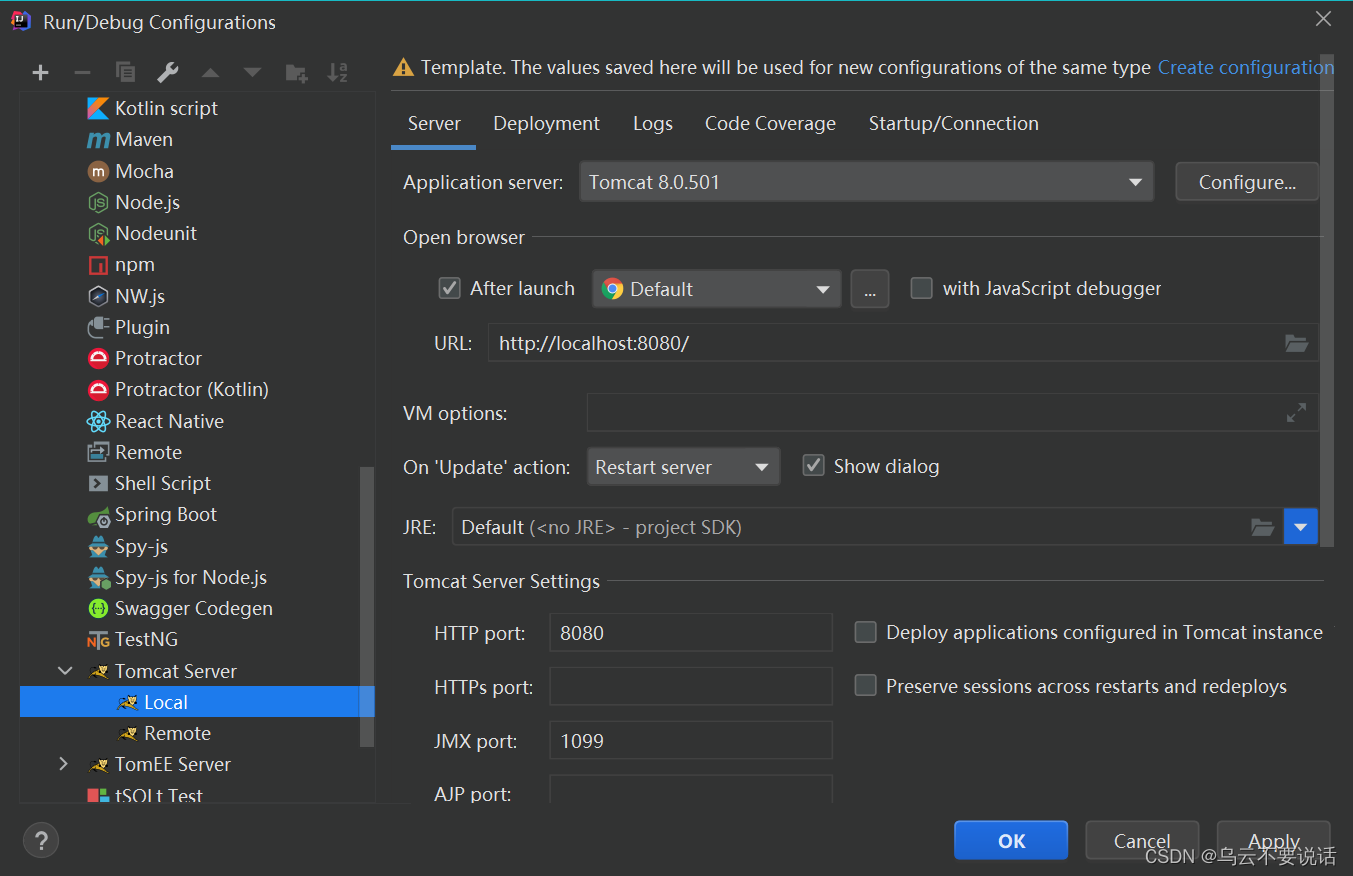This screenshot has width=1353, height=876.
Task: Switch to the Deployment tab
Action: coord(546,124)
